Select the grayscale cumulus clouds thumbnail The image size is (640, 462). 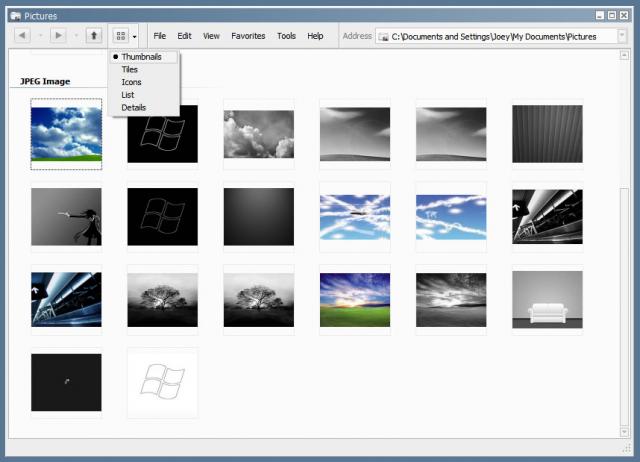click(259, 134)
